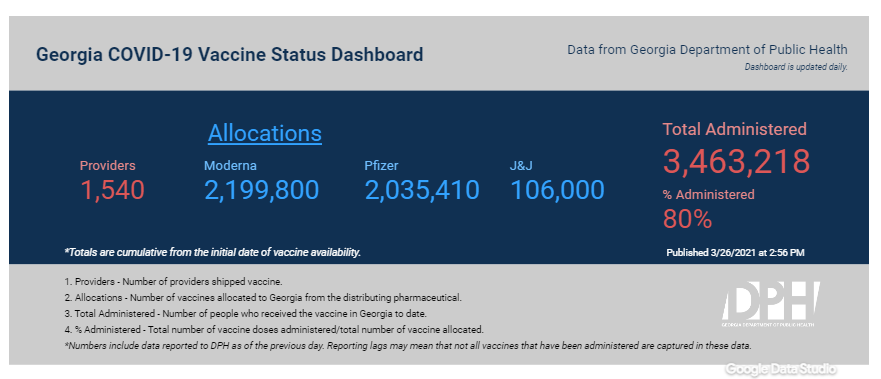Select the Providers count 1,540
Viewport: 881px width, 379px height.
click(x=112, y=190)
